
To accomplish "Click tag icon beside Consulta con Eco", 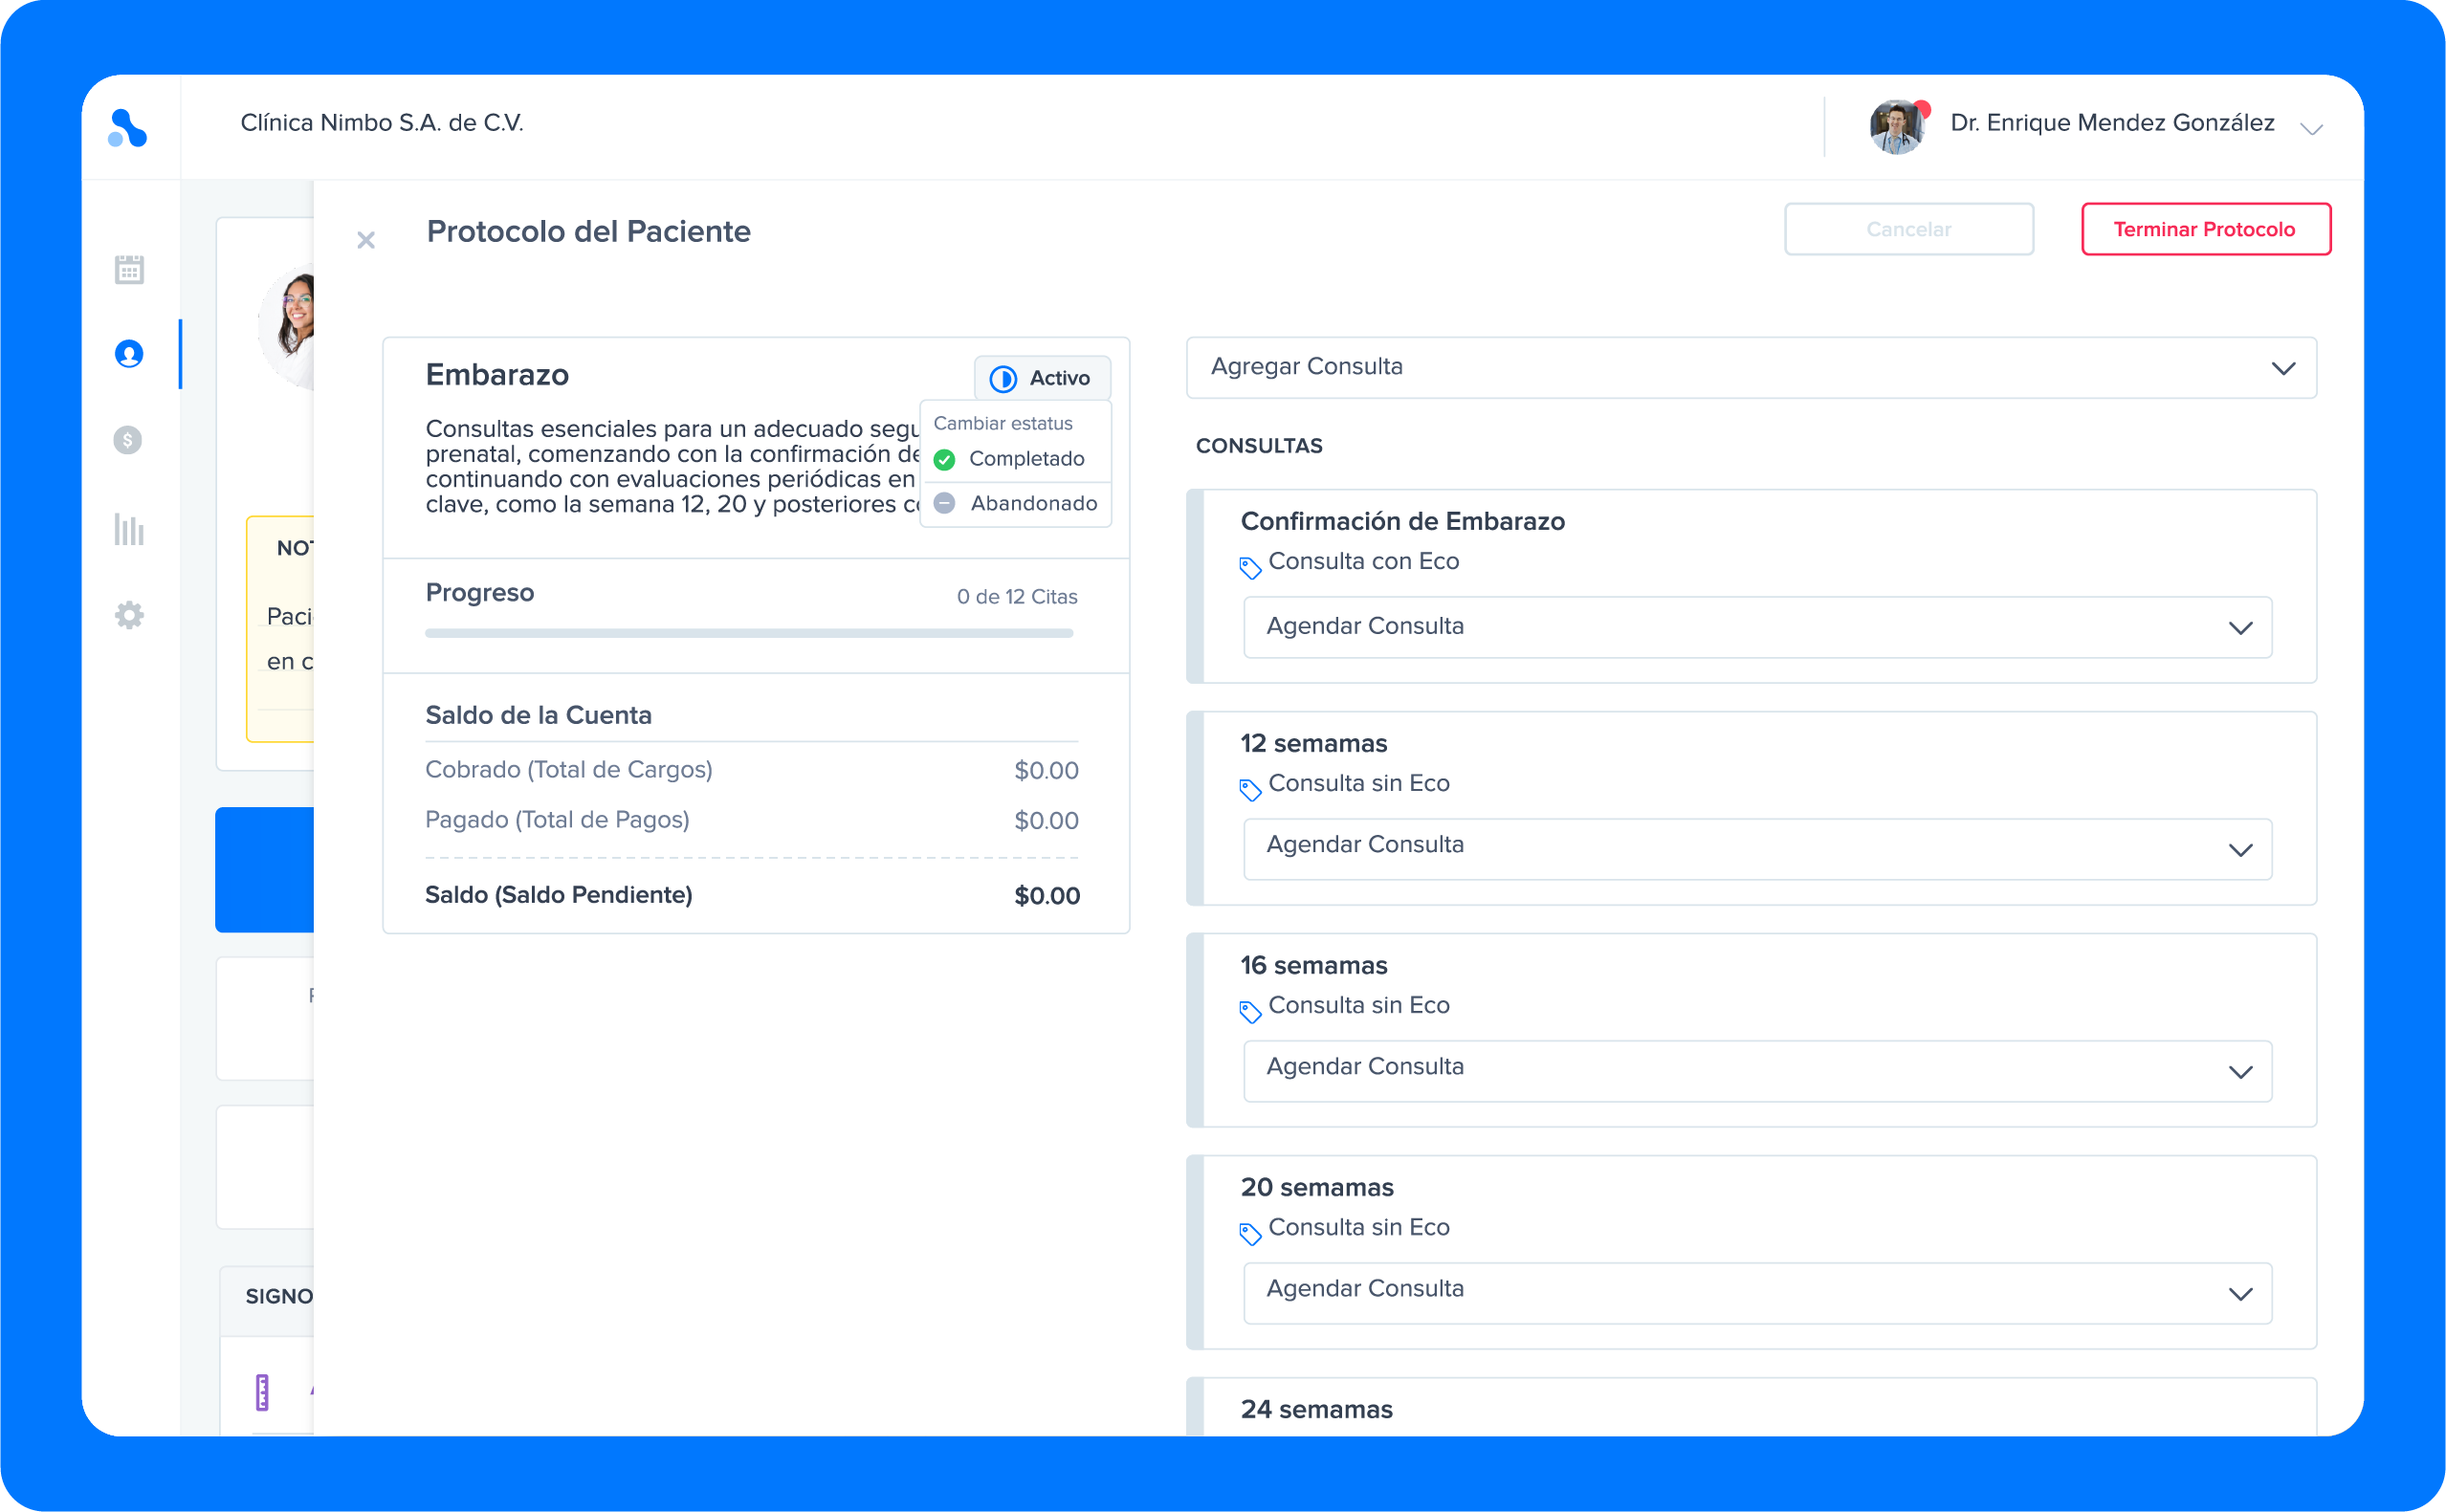I will click(x=1250, y=567).
